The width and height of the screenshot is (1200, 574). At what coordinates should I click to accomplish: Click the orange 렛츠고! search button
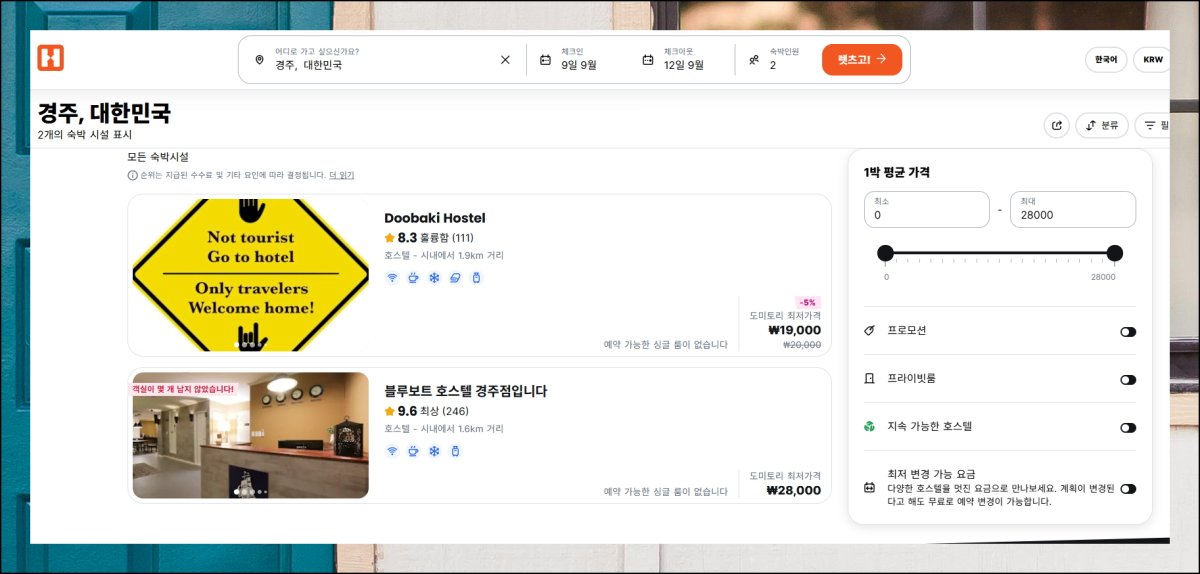(x=862, y=59)
